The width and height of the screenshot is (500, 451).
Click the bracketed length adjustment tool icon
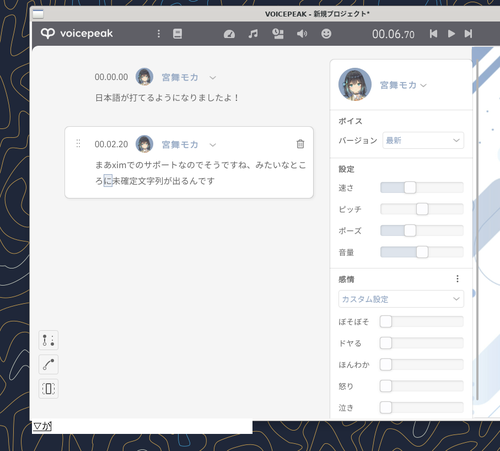tap(49, 389)
